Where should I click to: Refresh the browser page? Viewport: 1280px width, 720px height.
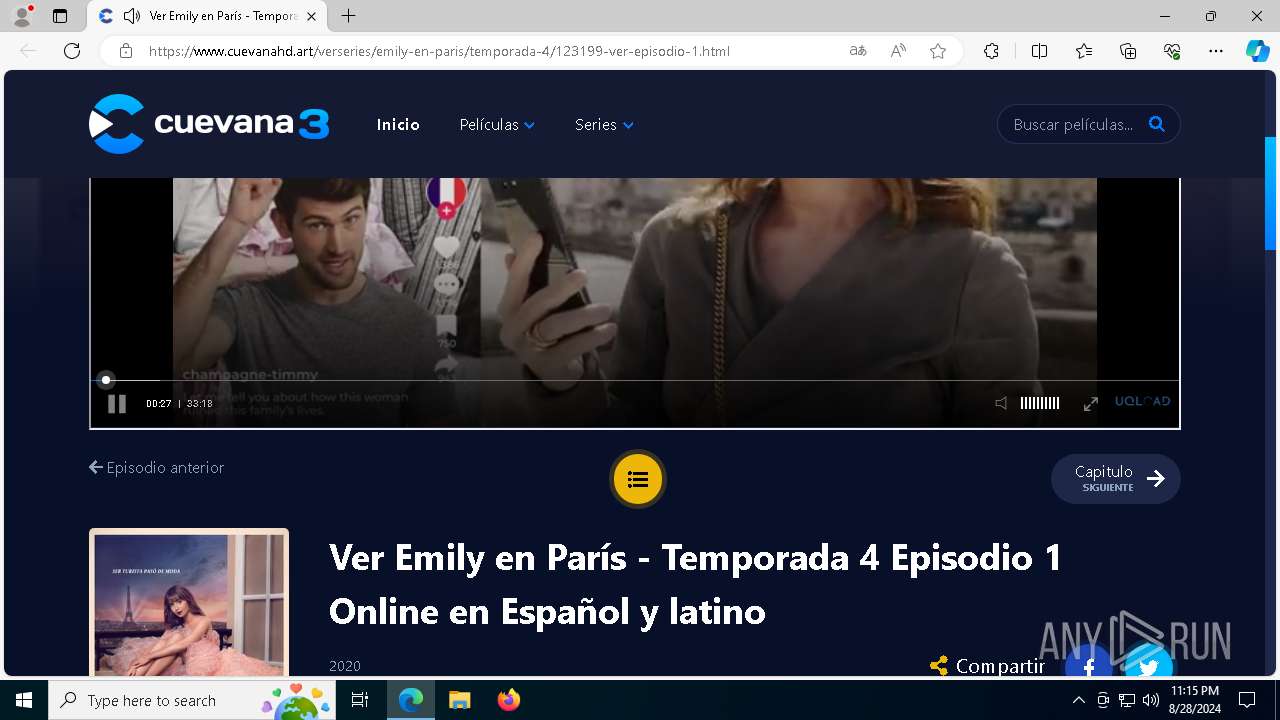pos(72,51)
